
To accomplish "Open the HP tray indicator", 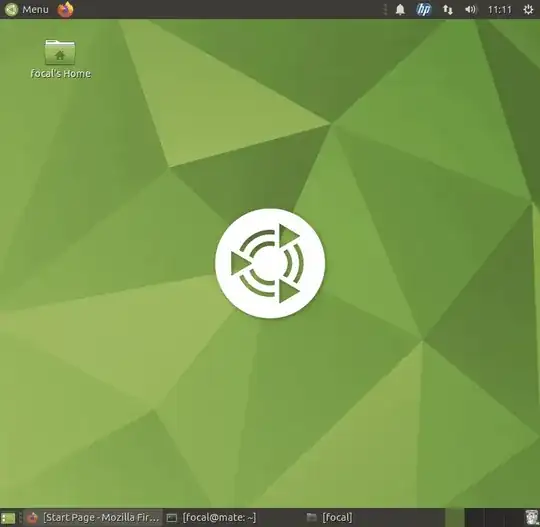I will click(424, 10).
